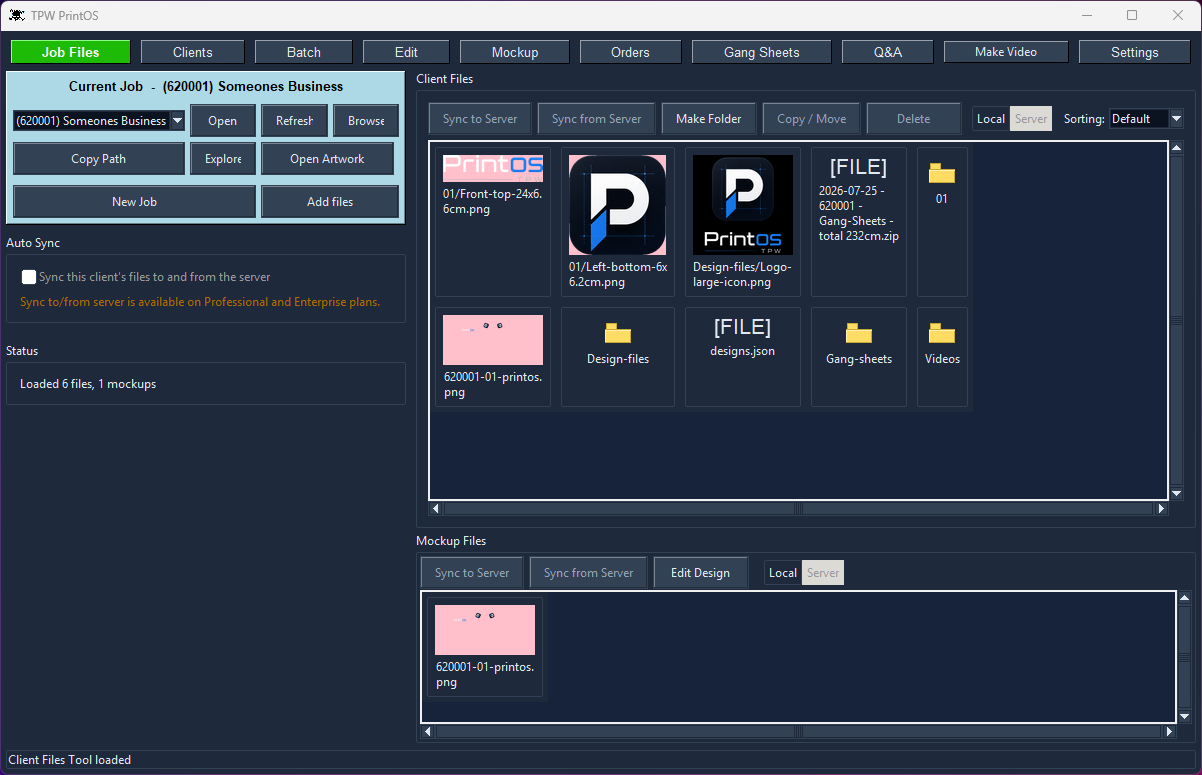Click the TPW PrintOS title bar icon
1202x775 pixels.
17,15
